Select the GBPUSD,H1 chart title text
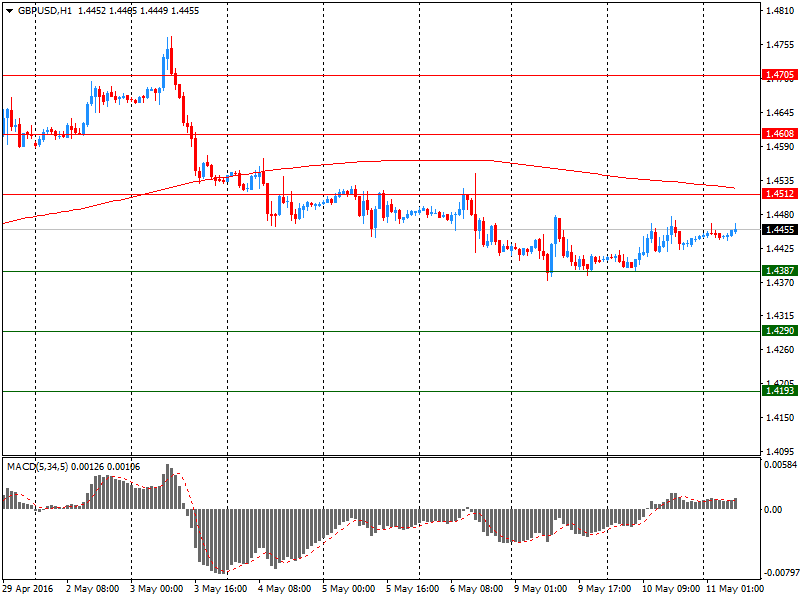The image size is (800, 600). coord(45,11)
